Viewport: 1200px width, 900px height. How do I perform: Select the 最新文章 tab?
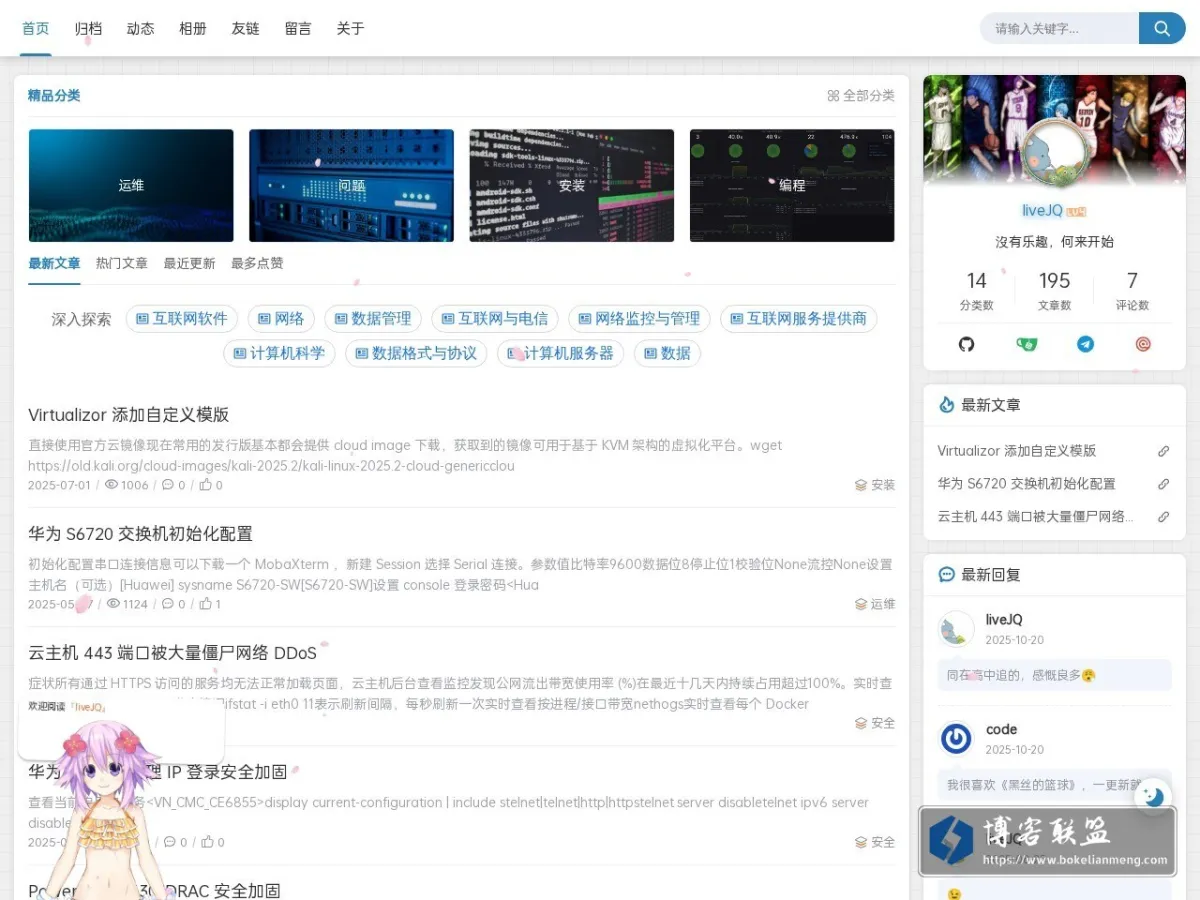click(54, 263)
